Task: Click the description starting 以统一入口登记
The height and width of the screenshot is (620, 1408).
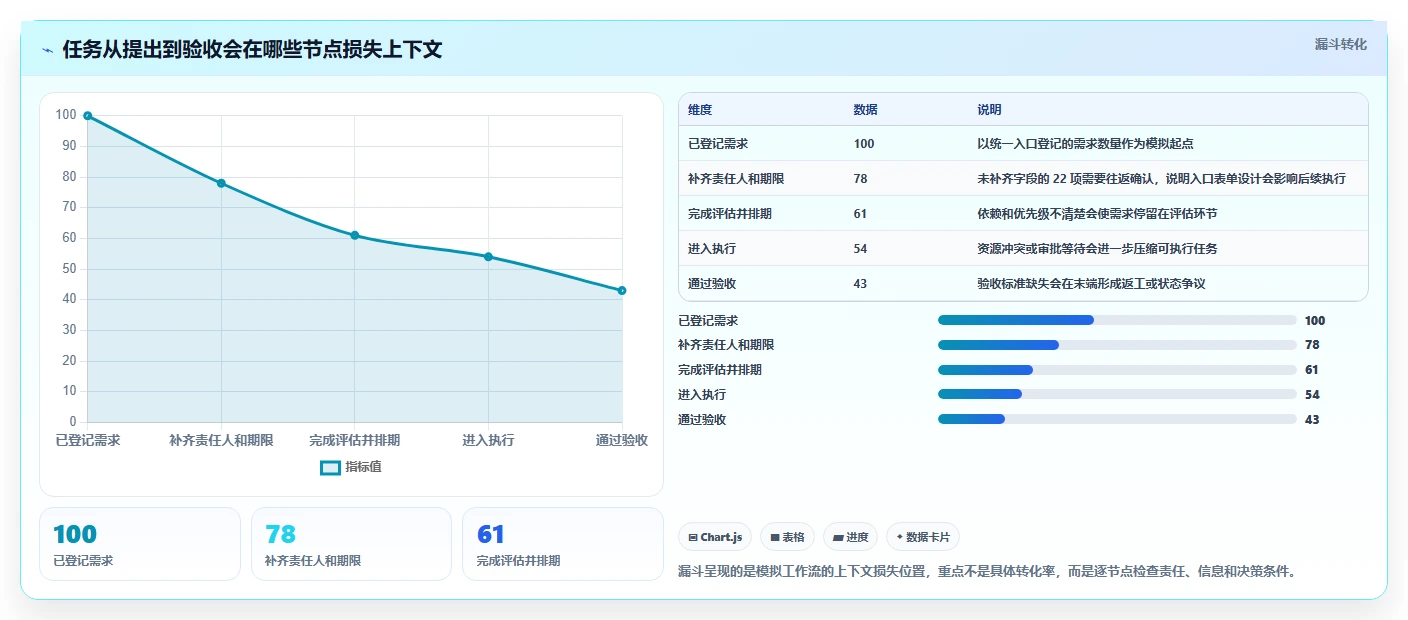Action: (x=1085, y=144)
